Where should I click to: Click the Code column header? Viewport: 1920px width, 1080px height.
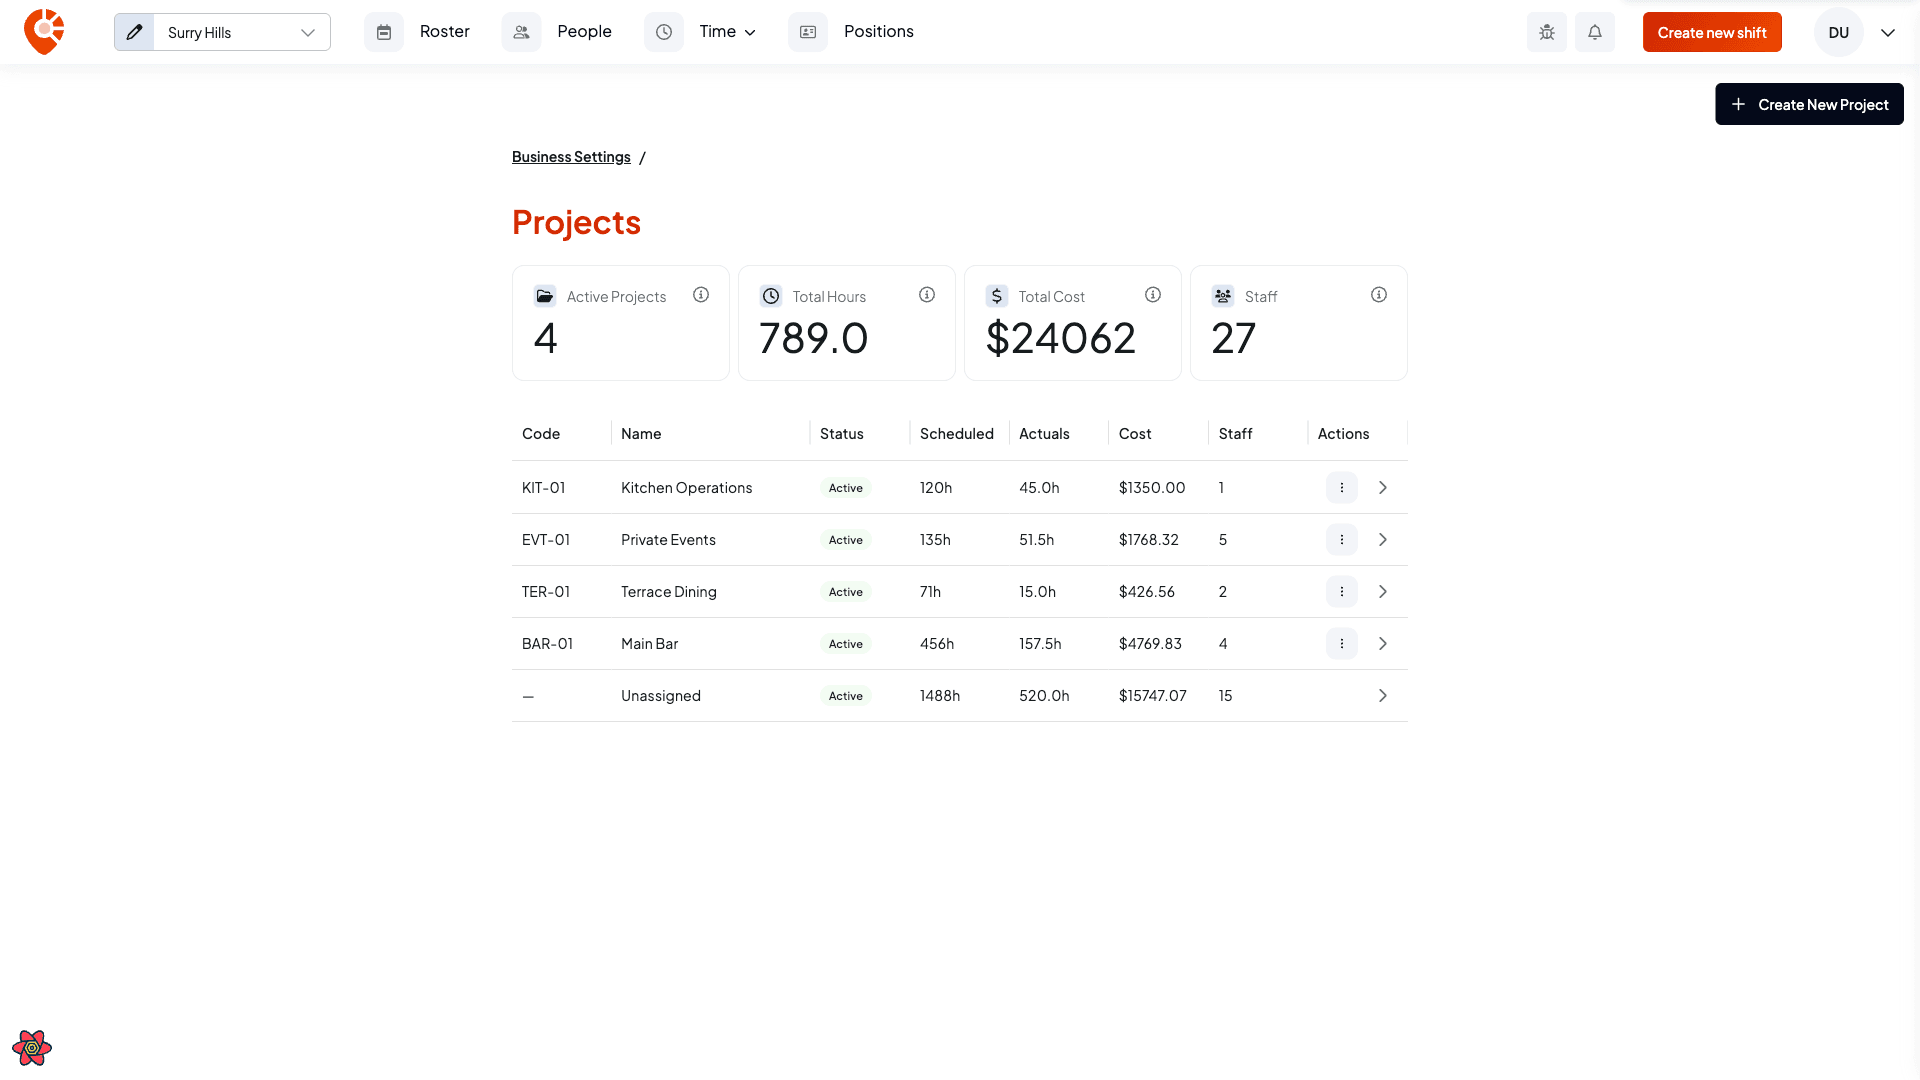[x=541, y=434]
